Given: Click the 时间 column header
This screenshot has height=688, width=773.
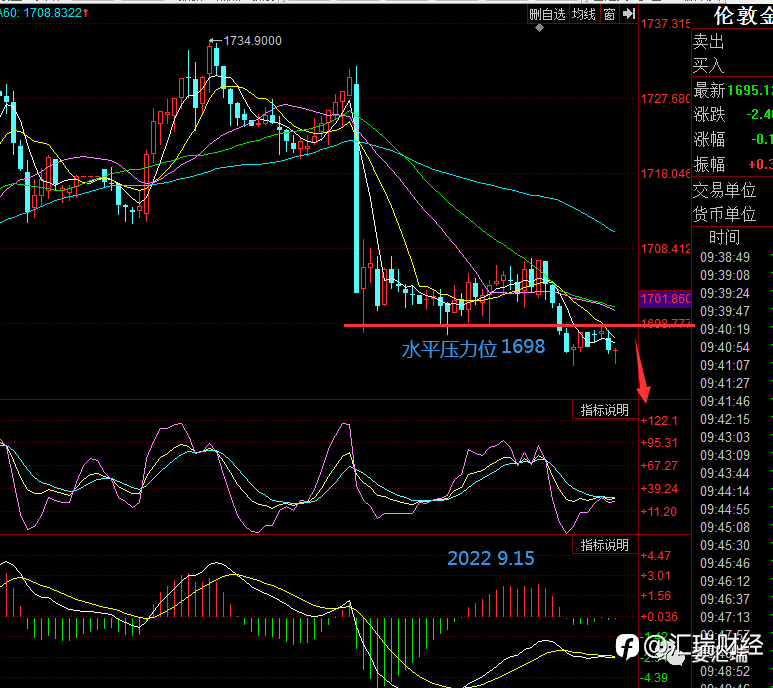Looking at the screenshot, I should tap(724, 238).
